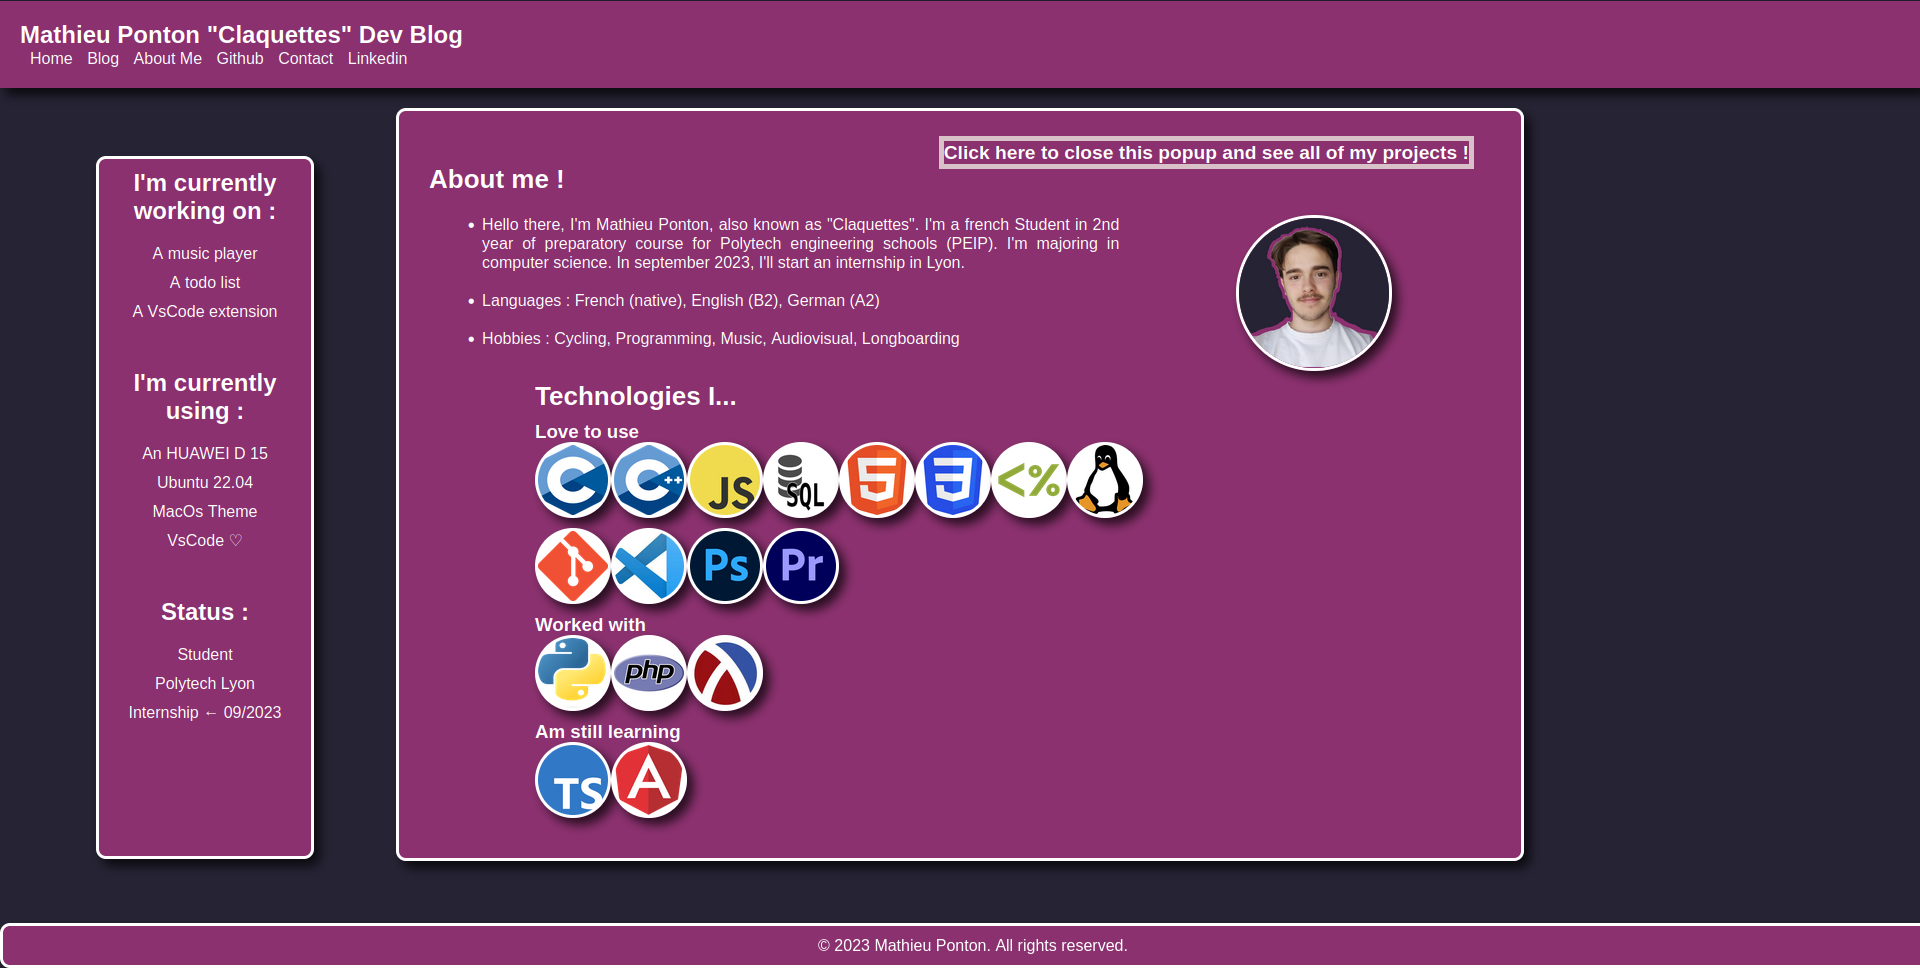1920x968 pixels.
Task: Click the CSS3 shield icon
Action: tap(953, 480)
